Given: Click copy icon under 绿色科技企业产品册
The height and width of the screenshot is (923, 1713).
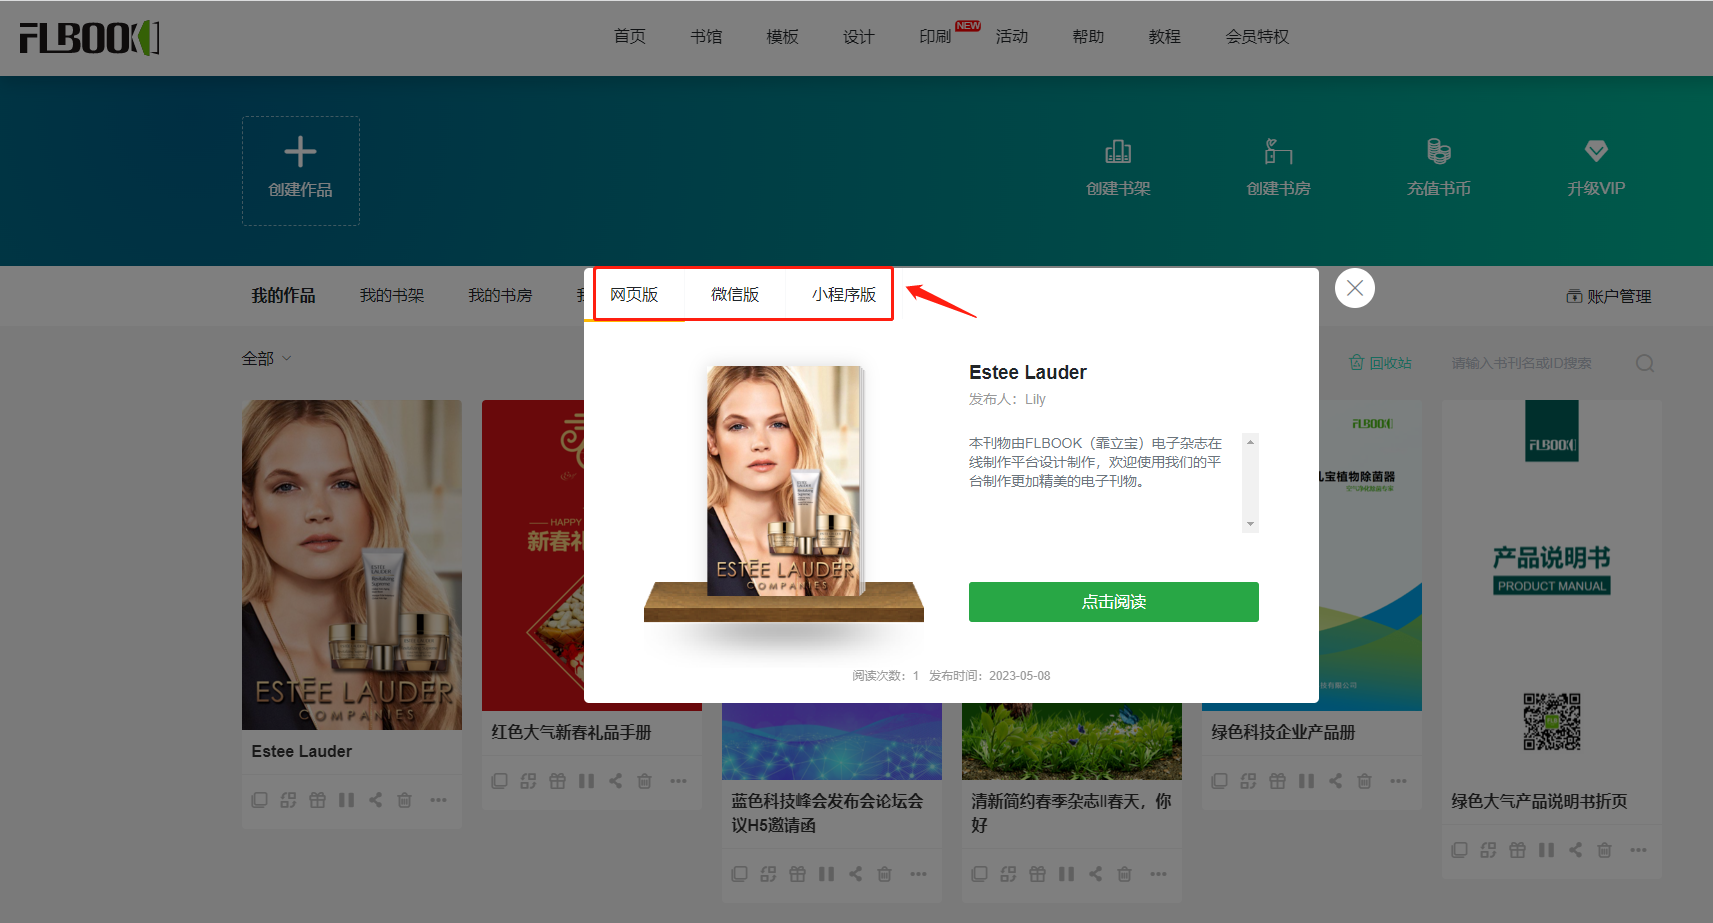Looking at the screenshot, I should [1219, 781].
